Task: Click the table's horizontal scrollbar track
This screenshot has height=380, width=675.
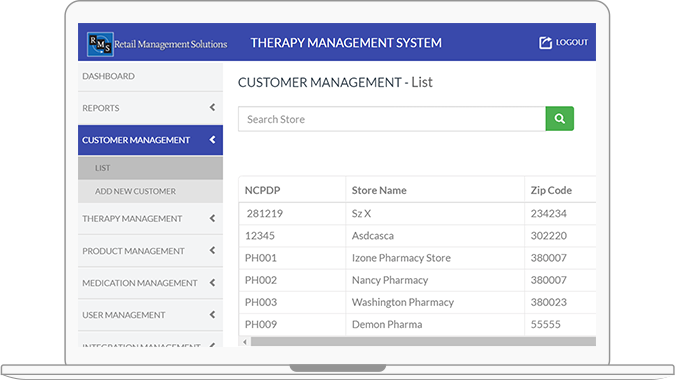Action: pyautogui.click(x=423, y=342)
